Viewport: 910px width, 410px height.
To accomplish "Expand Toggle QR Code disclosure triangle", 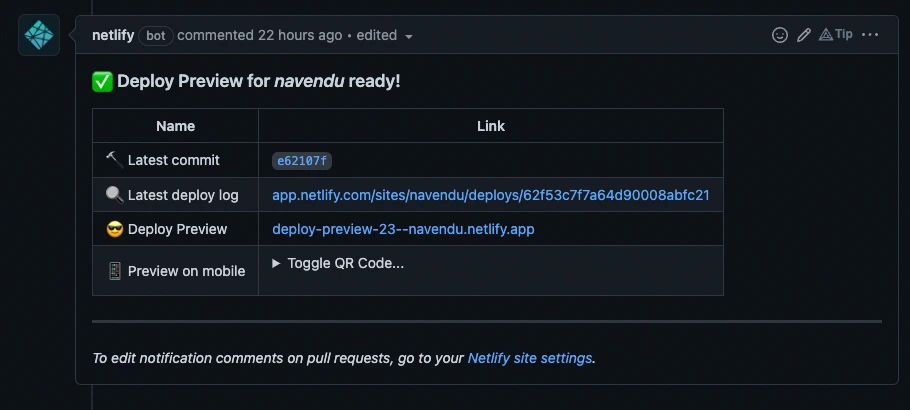I will pyautogui.click(x=276, y=263).
